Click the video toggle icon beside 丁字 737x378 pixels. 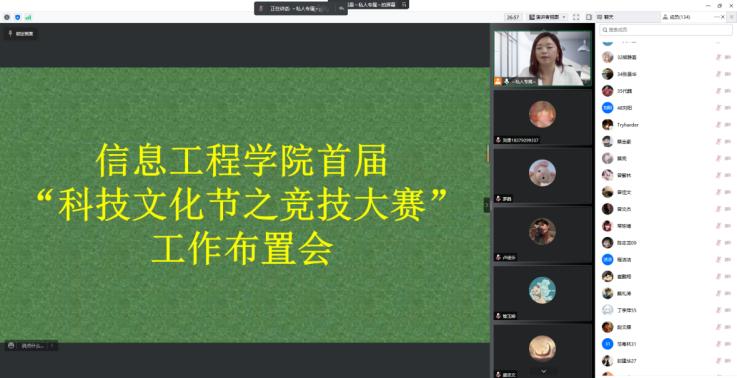[x=728, y=310]
